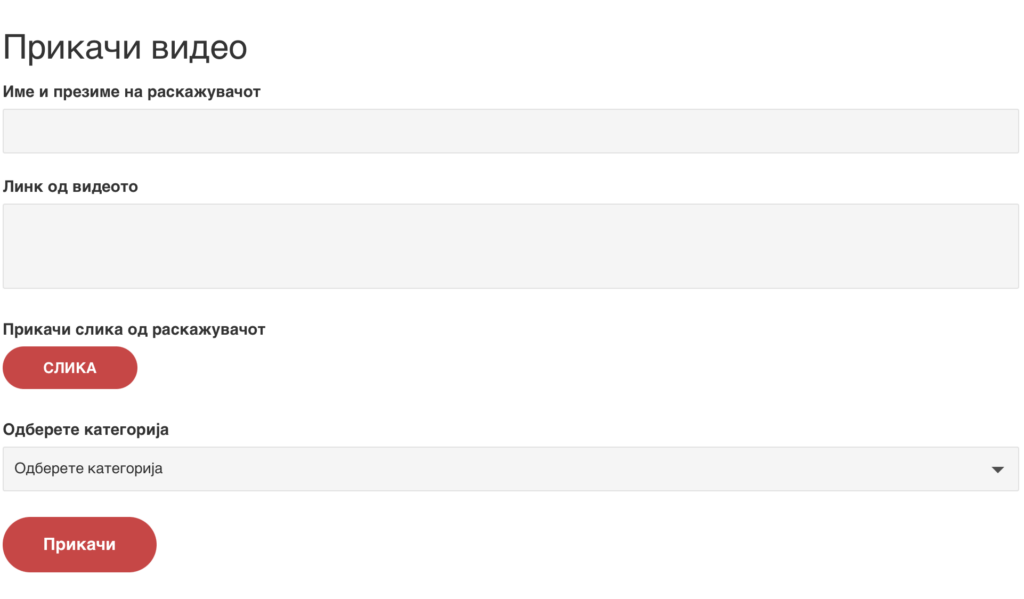Viewport: 1024px width, 599px height.
Task: Expand the category select box
Action: click(x=510, y=469)
